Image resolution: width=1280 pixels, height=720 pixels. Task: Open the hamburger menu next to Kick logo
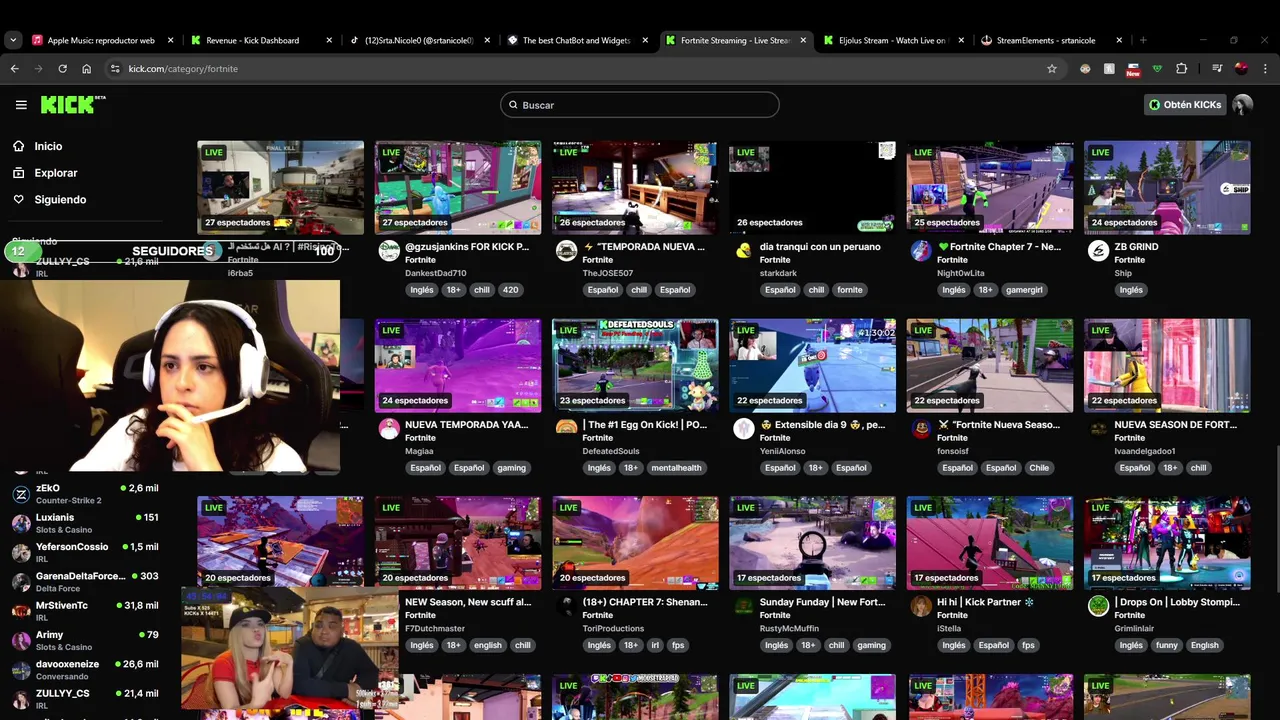(x=21, y=104)
